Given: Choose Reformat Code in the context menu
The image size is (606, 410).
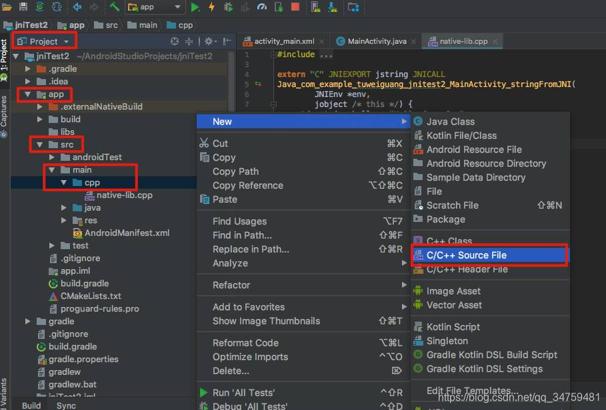Looking at the screenshot, I should coord(303,343).
